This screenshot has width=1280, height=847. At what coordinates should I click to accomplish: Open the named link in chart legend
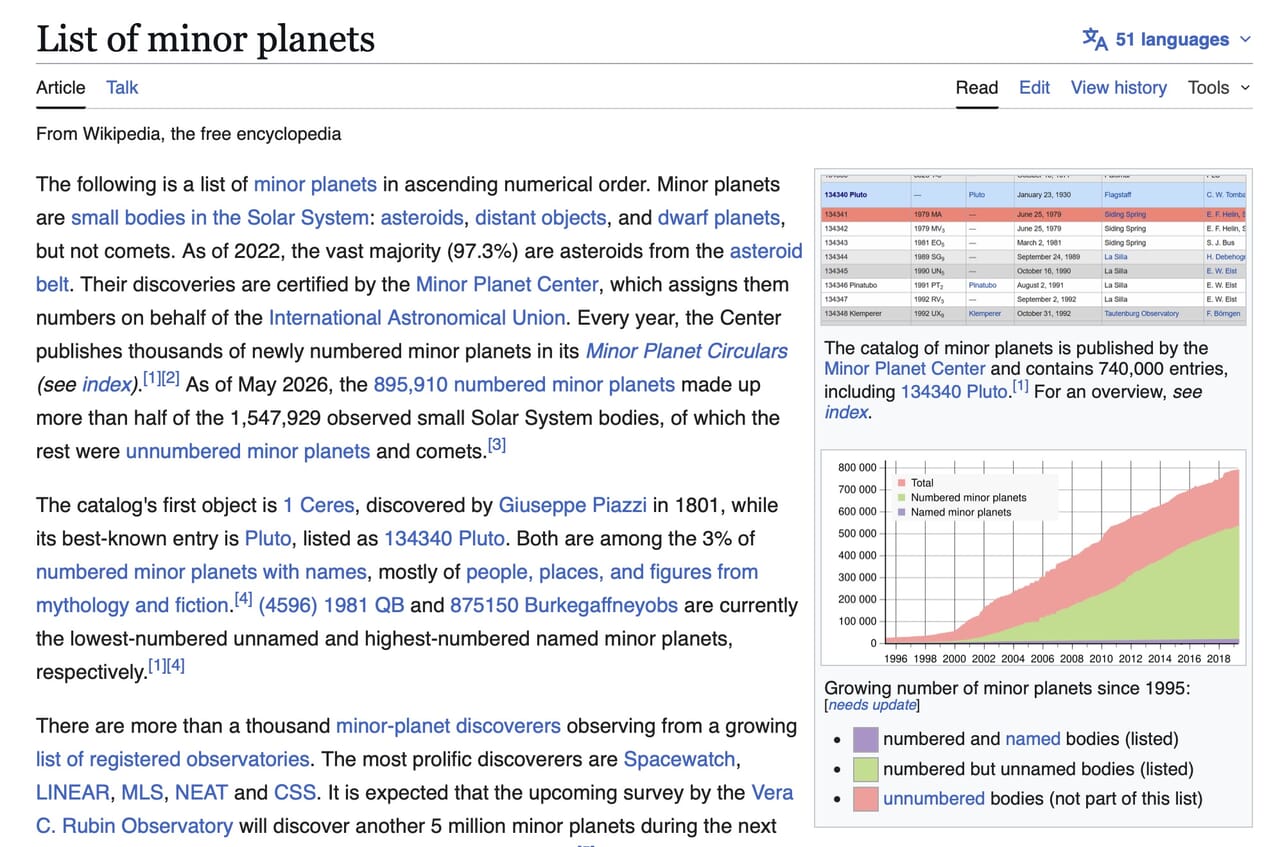pyautogui.click(x=1032, y=739)
